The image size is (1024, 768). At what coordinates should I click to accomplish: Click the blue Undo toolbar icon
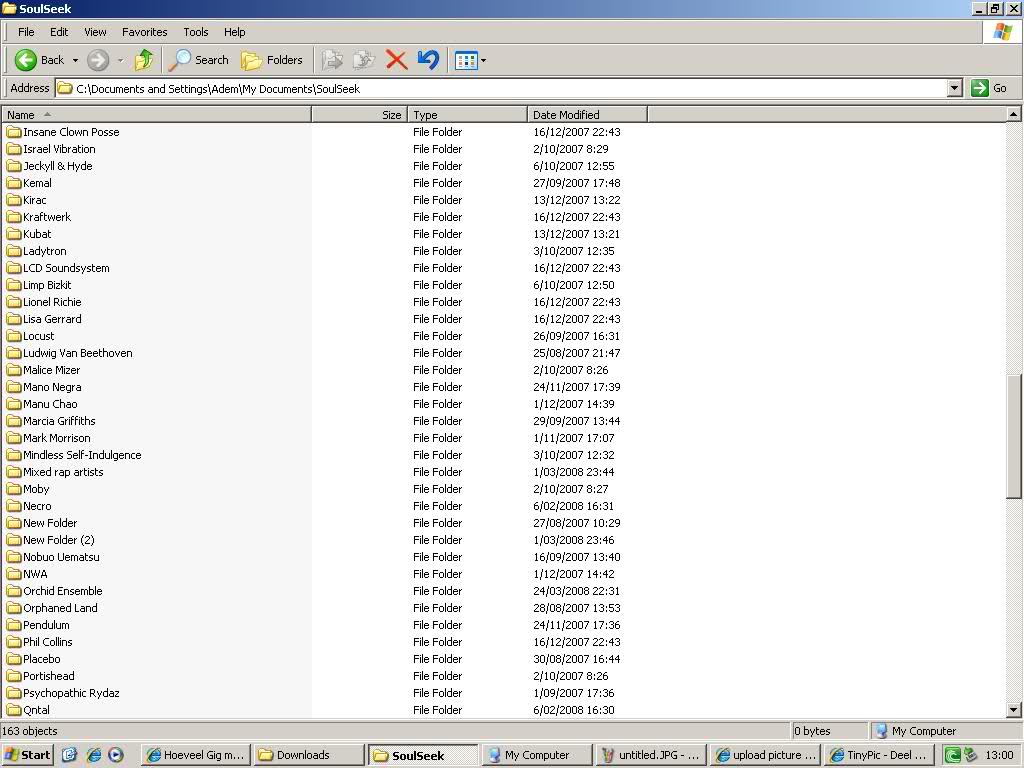[428, 60]
